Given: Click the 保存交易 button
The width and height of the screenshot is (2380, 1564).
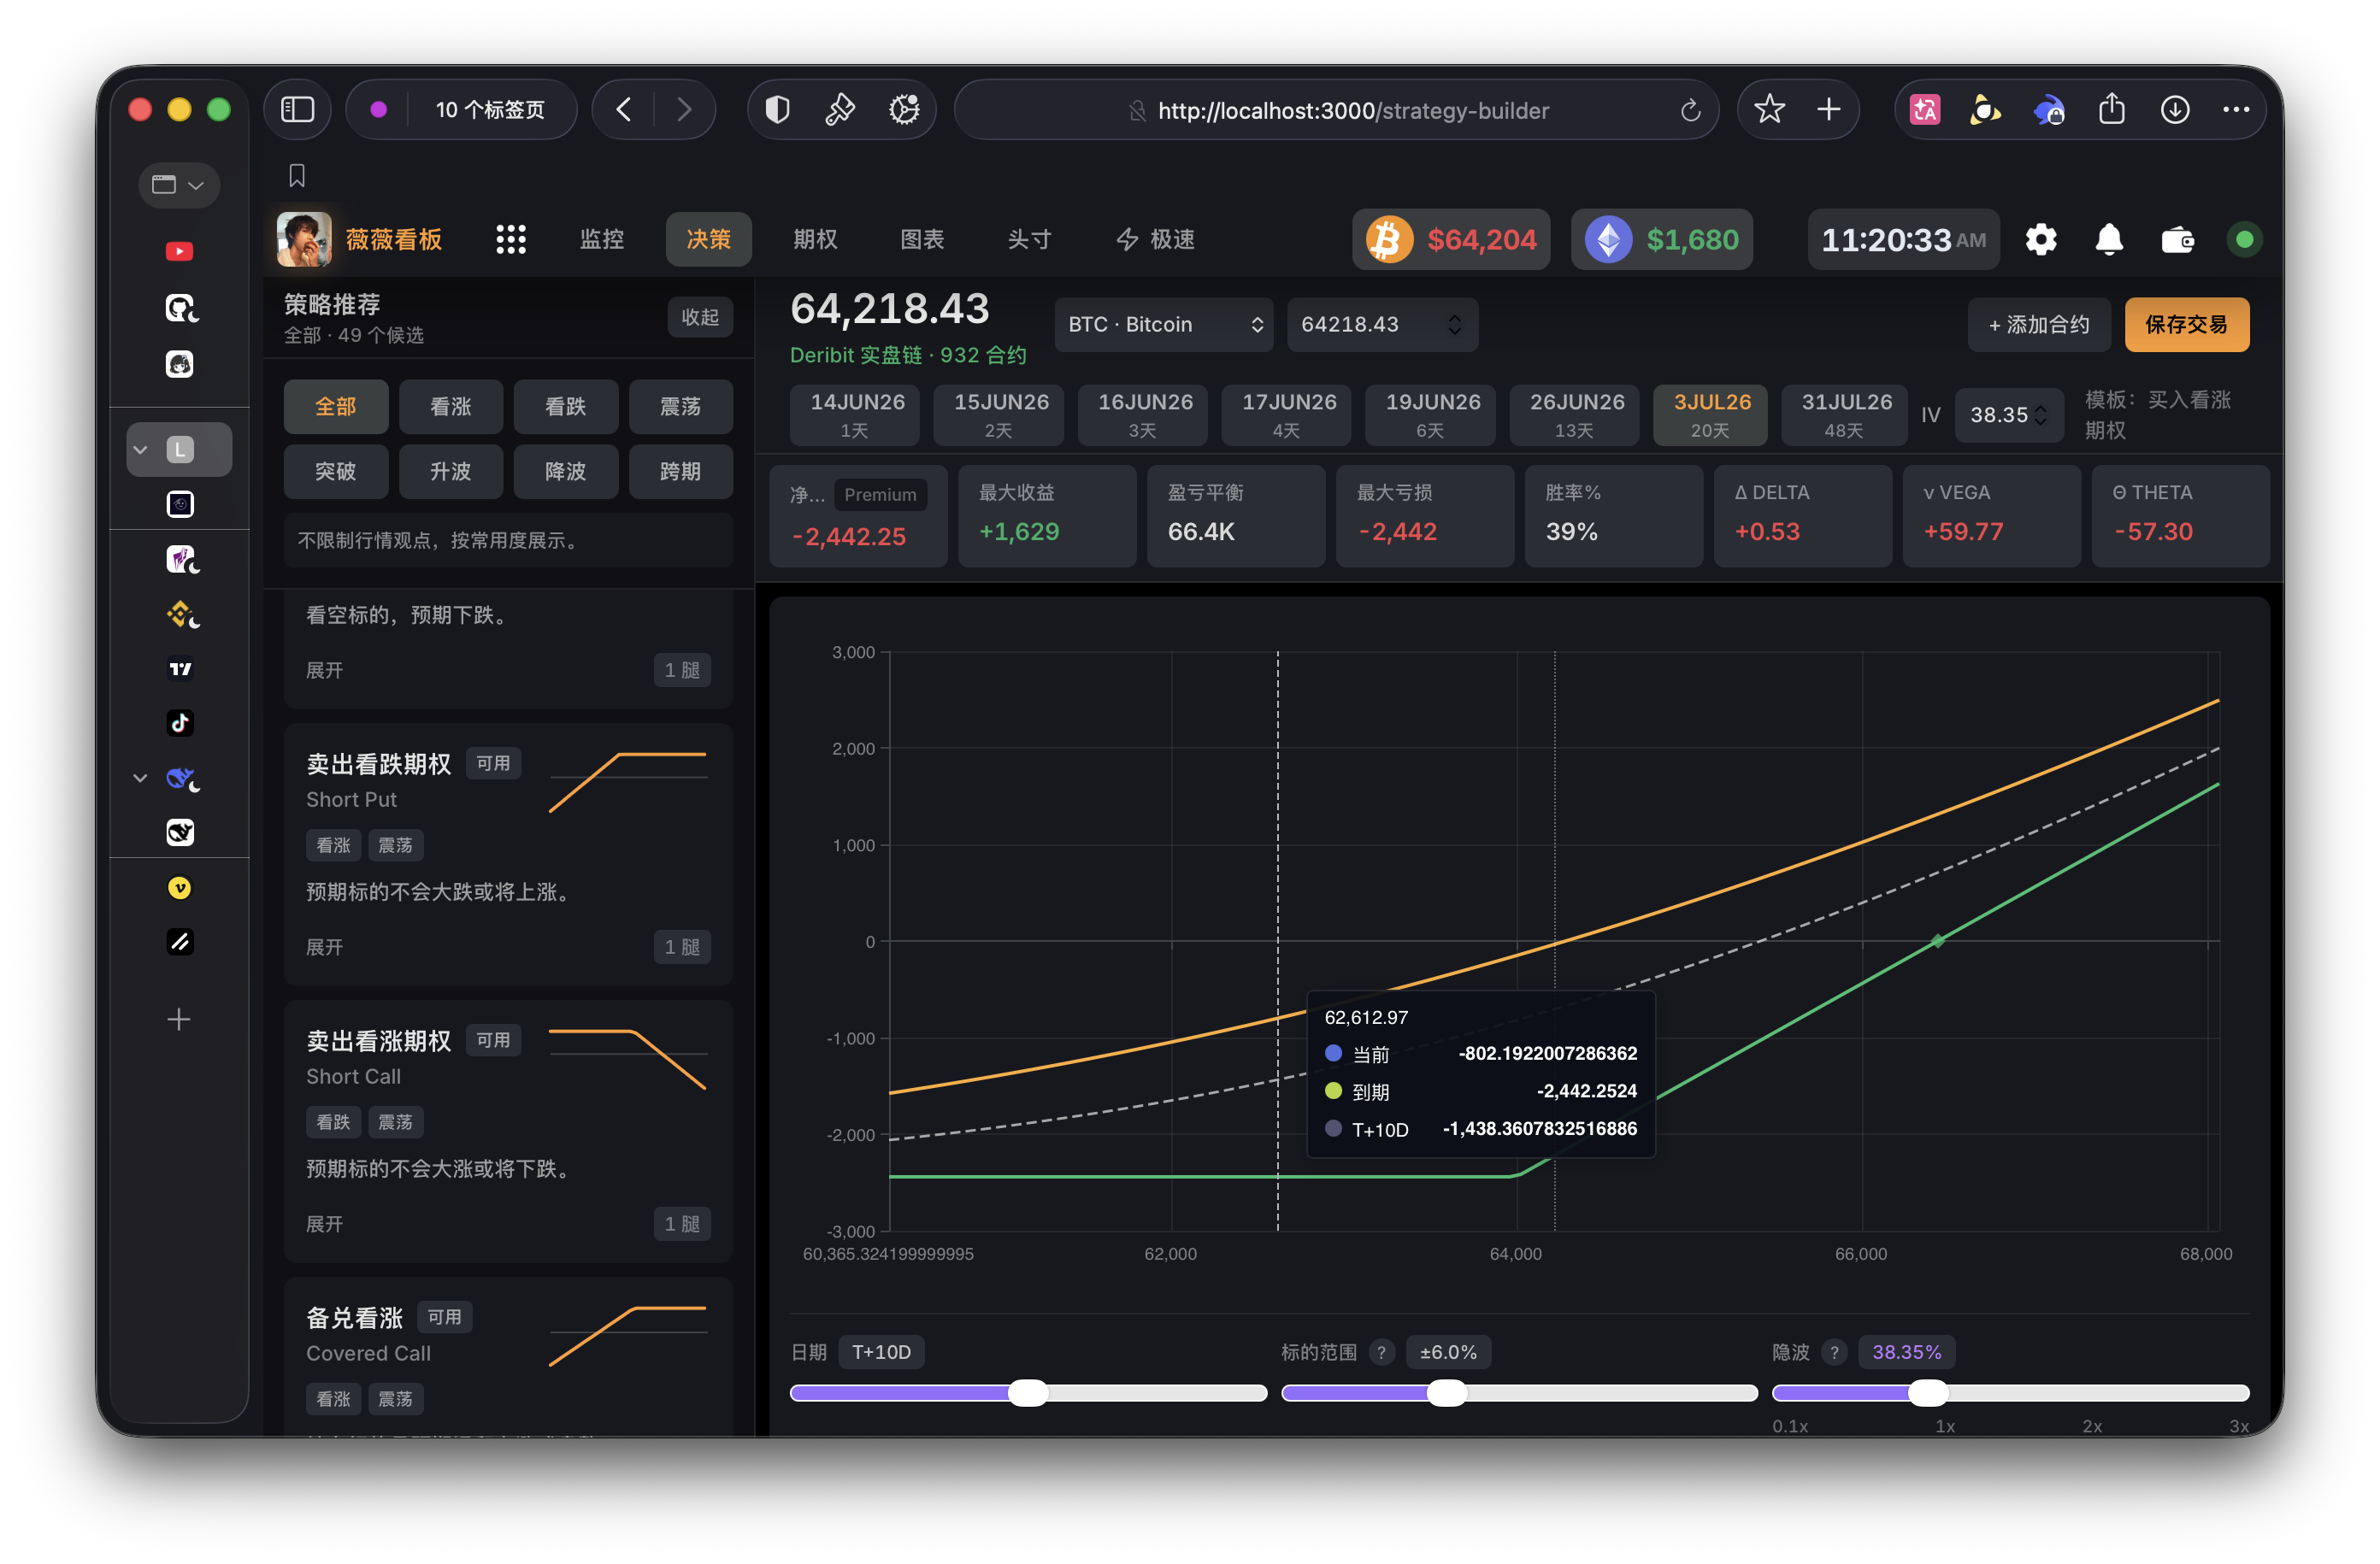Looking at the screenshot, I should [2186, 324].
